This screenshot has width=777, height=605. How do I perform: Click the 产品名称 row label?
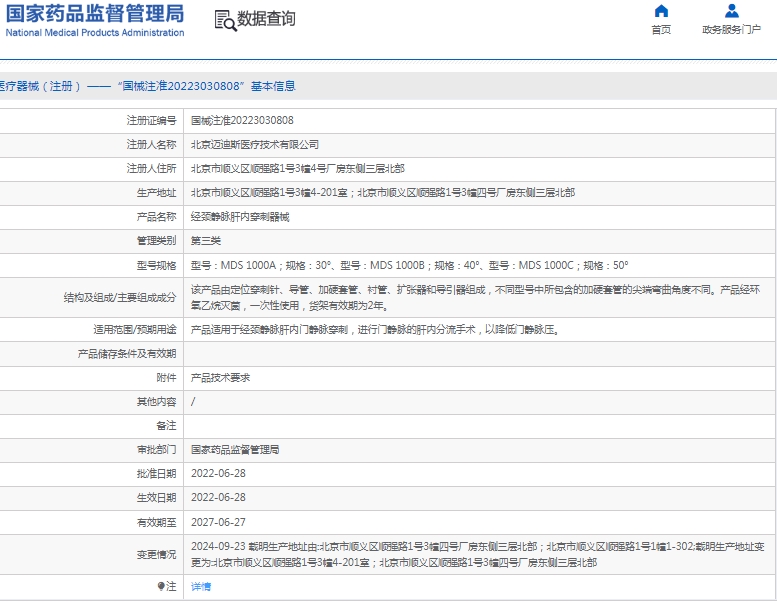pos(156,217)
